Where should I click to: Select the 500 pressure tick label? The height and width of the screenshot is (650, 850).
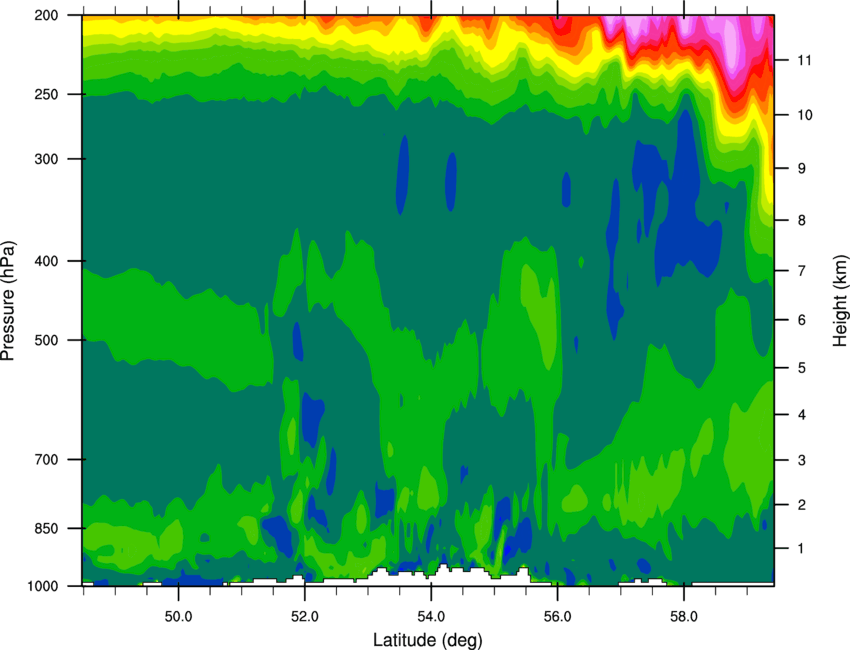pyautogui.click(x=46, y=340)
